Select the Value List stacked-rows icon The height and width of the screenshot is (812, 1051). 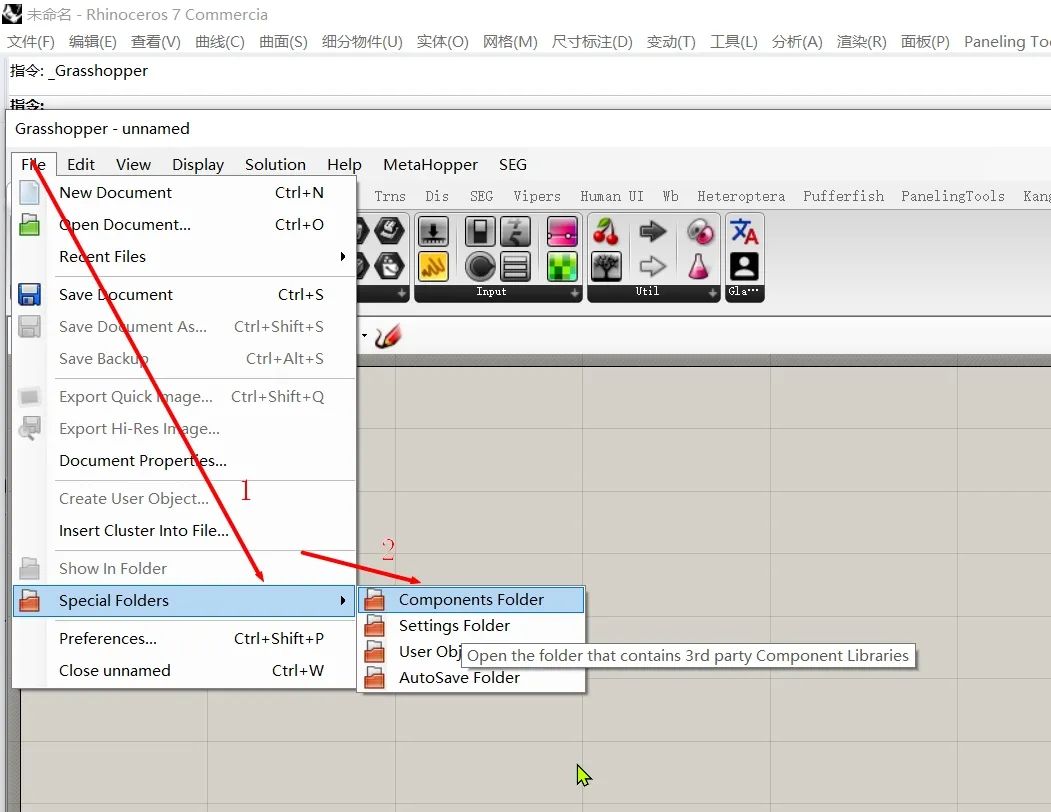pyautogui.click(x=515, y=266)
